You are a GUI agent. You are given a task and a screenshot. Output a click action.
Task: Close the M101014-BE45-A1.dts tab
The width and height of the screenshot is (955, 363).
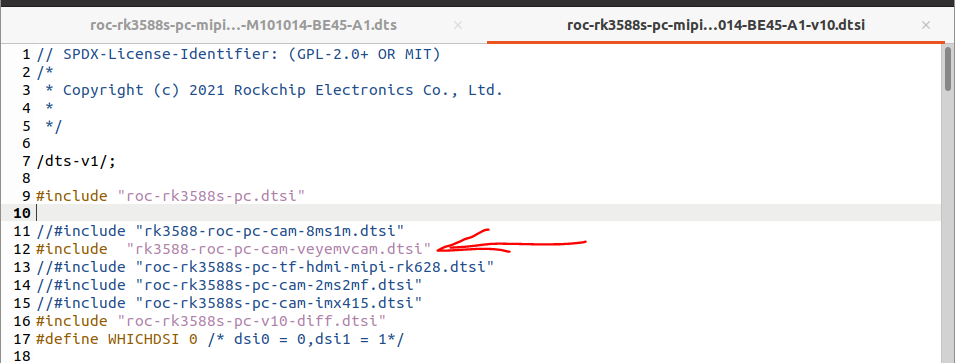[x=459, y=26]
